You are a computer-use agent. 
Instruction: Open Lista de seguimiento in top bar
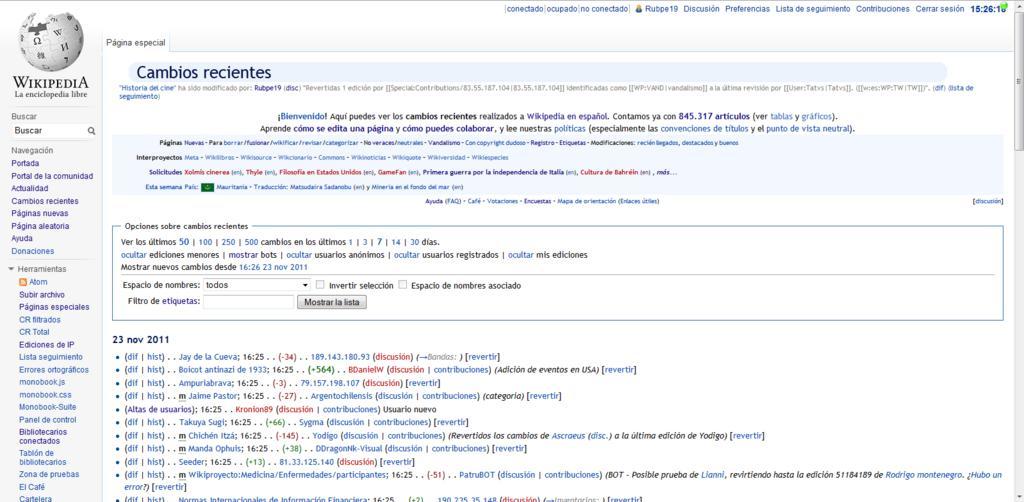click(813, 9)
